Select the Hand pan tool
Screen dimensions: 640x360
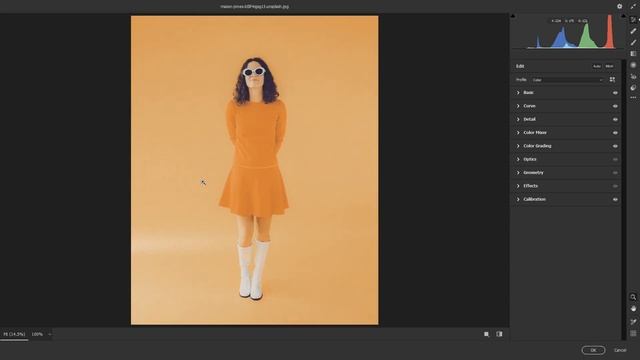pyautogui.click(x=633, y=309)
